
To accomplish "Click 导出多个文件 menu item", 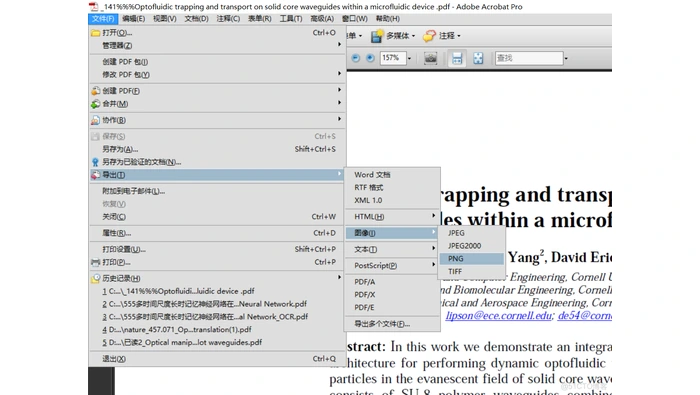I will pyautogui.click(x=392, y=324).
